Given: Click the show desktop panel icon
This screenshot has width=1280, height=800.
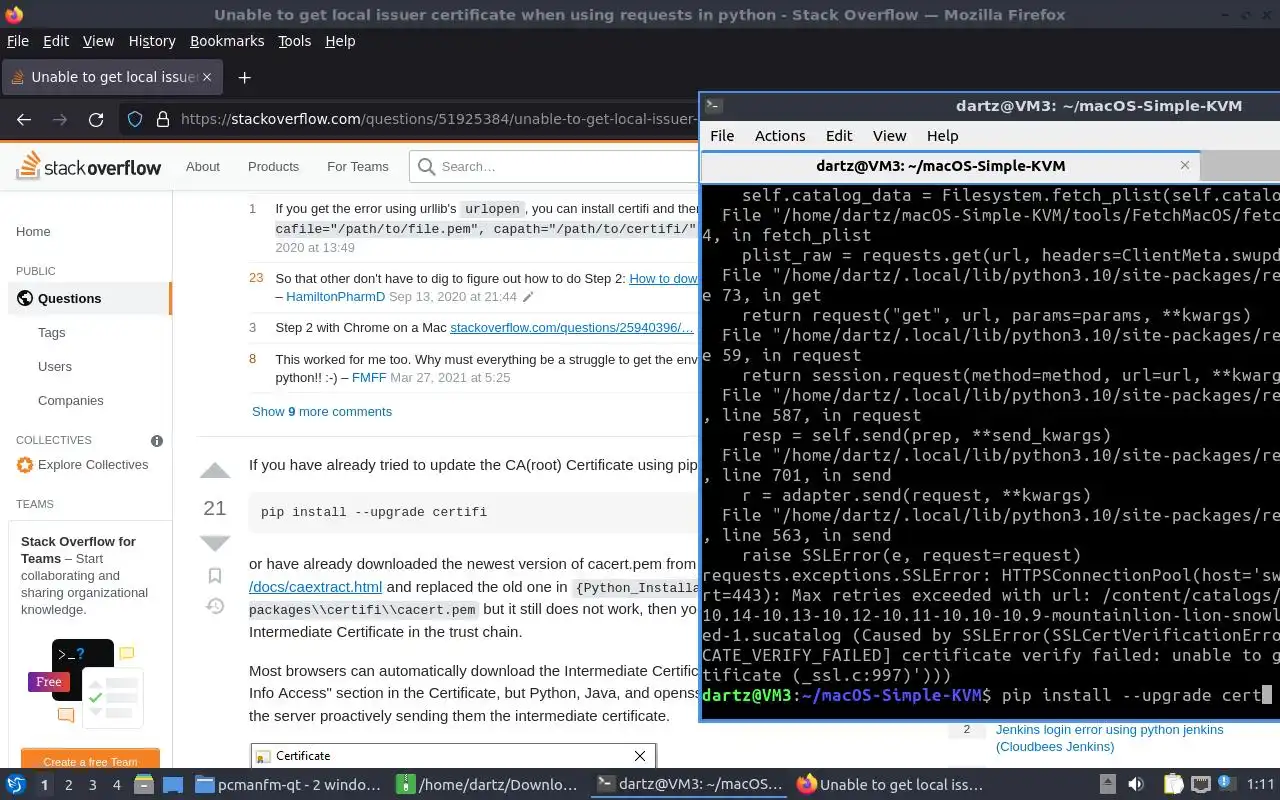Looking at the screenshot, I should click(x=172, y=785).
